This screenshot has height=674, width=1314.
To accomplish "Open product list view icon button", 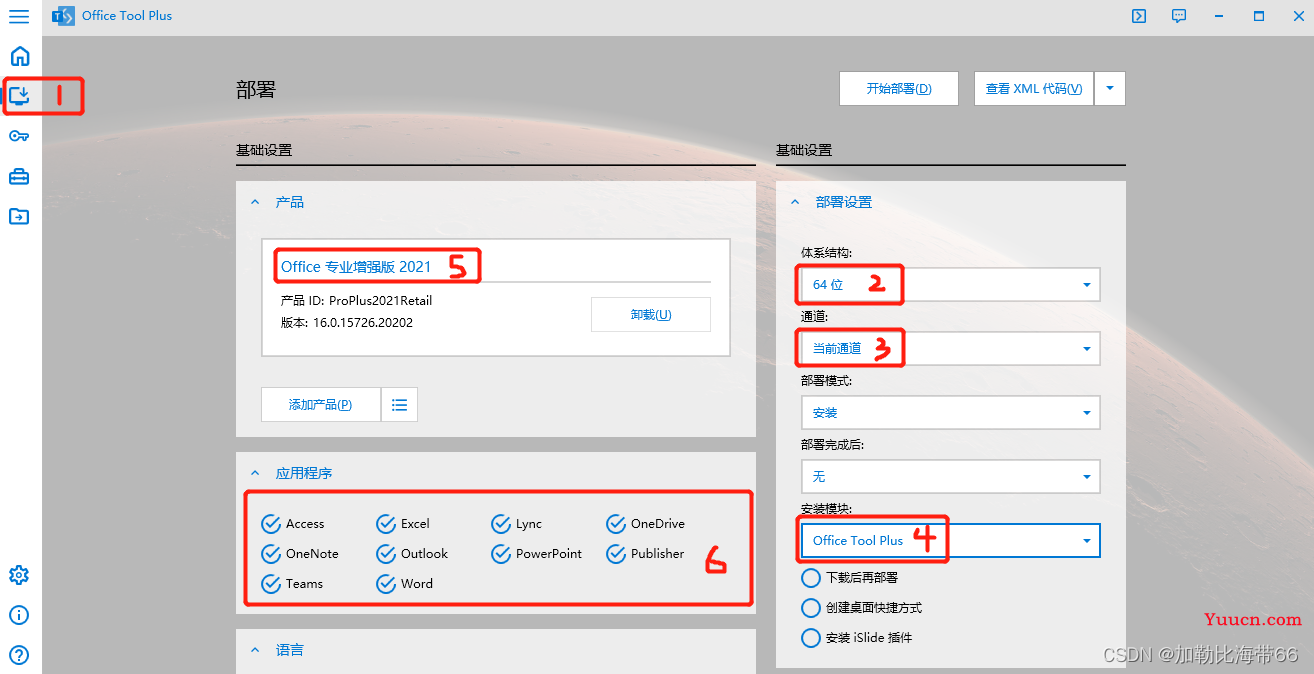I will [x=400, y=405].
